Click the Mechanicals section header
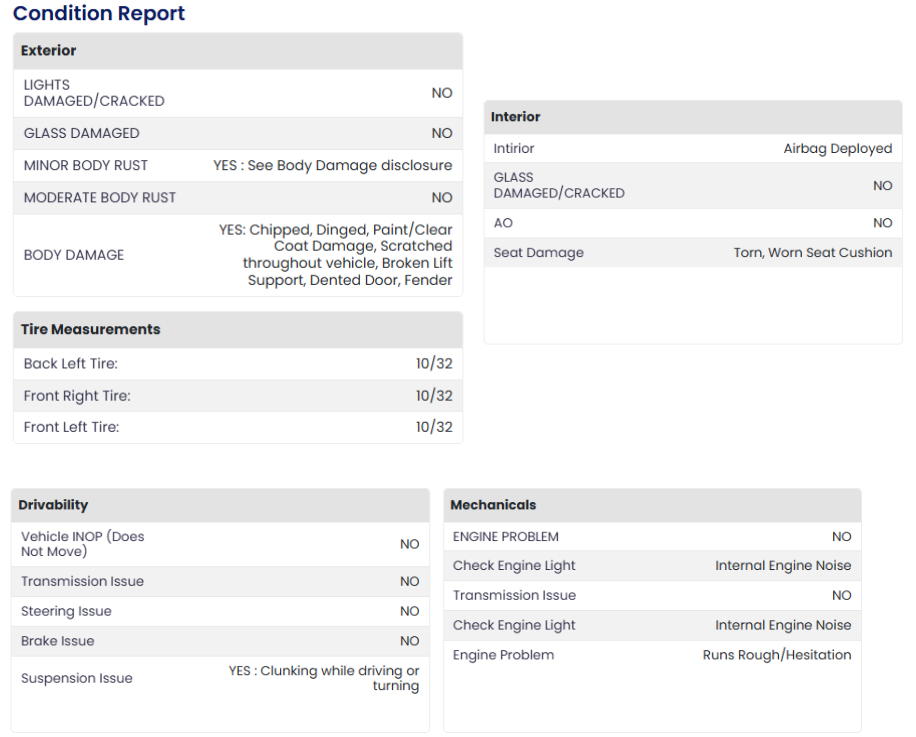 tap(493, 505)
